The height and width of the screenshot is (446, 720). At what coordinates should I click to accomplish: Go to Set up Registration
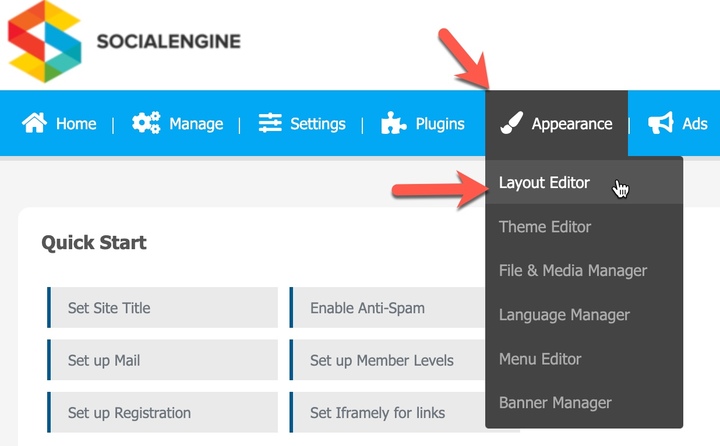tap(163, 412)
